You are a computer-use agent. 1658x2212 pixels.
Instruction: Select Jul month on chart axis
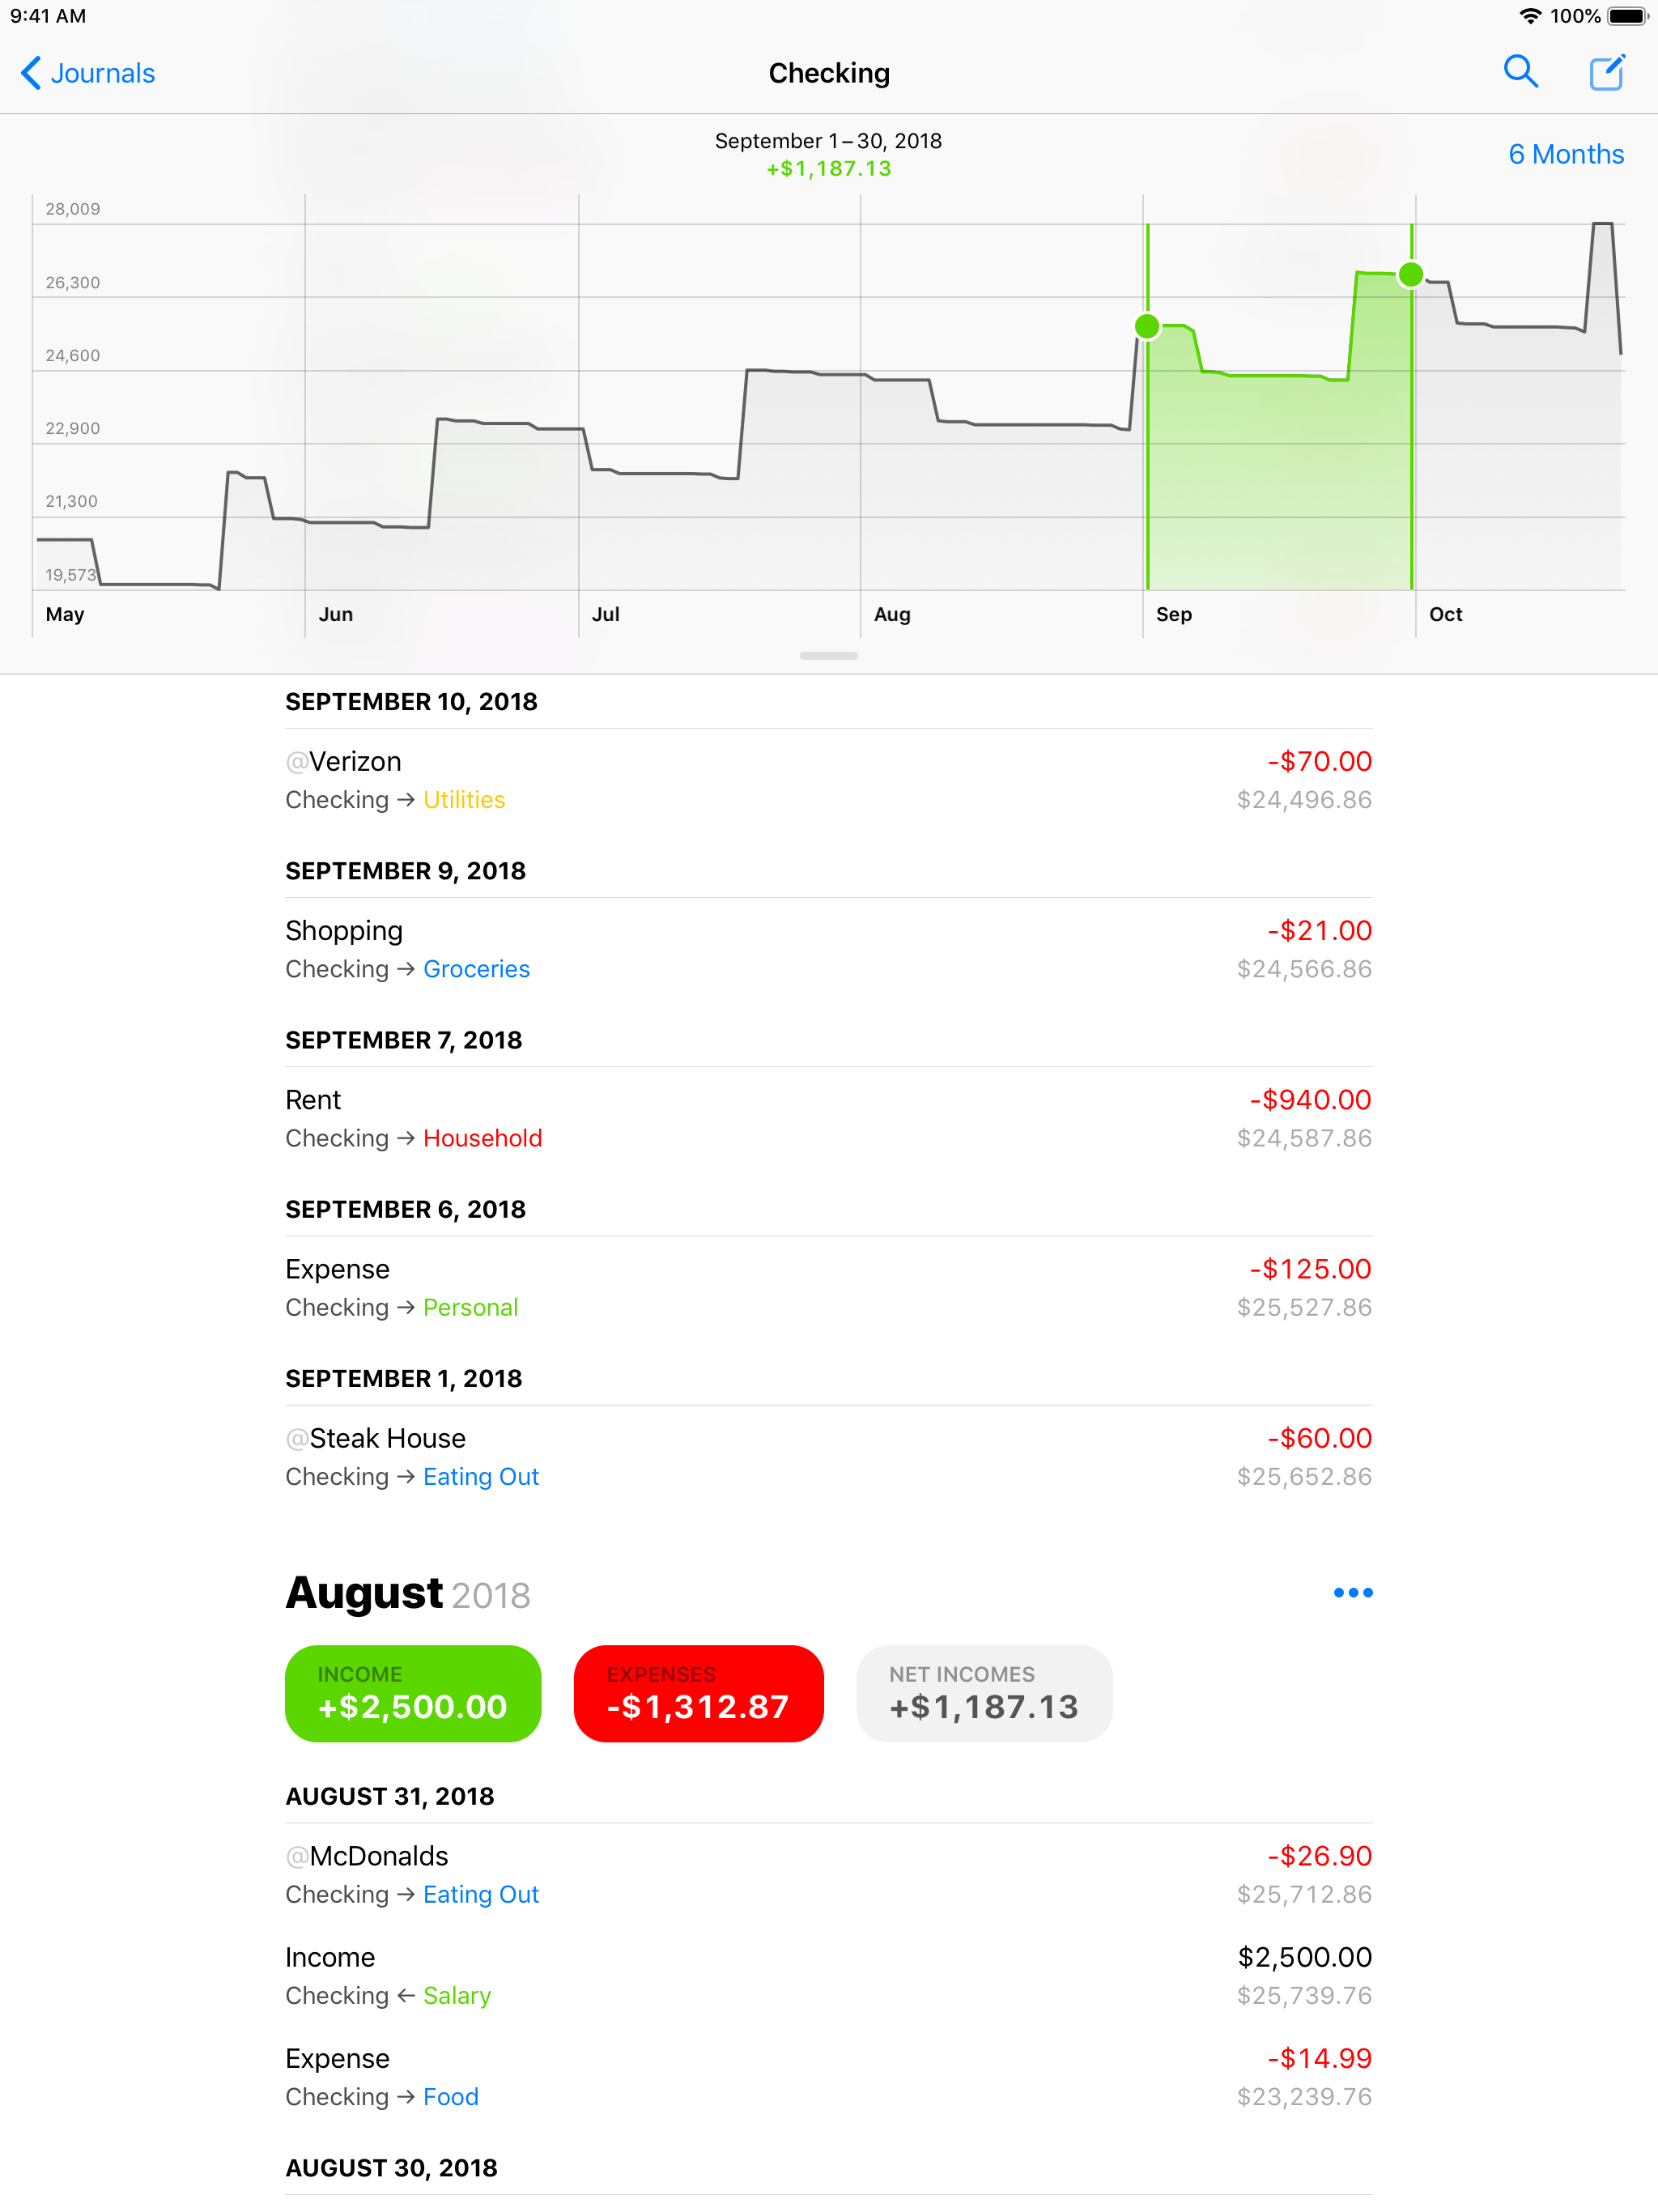tap(605, 614)
